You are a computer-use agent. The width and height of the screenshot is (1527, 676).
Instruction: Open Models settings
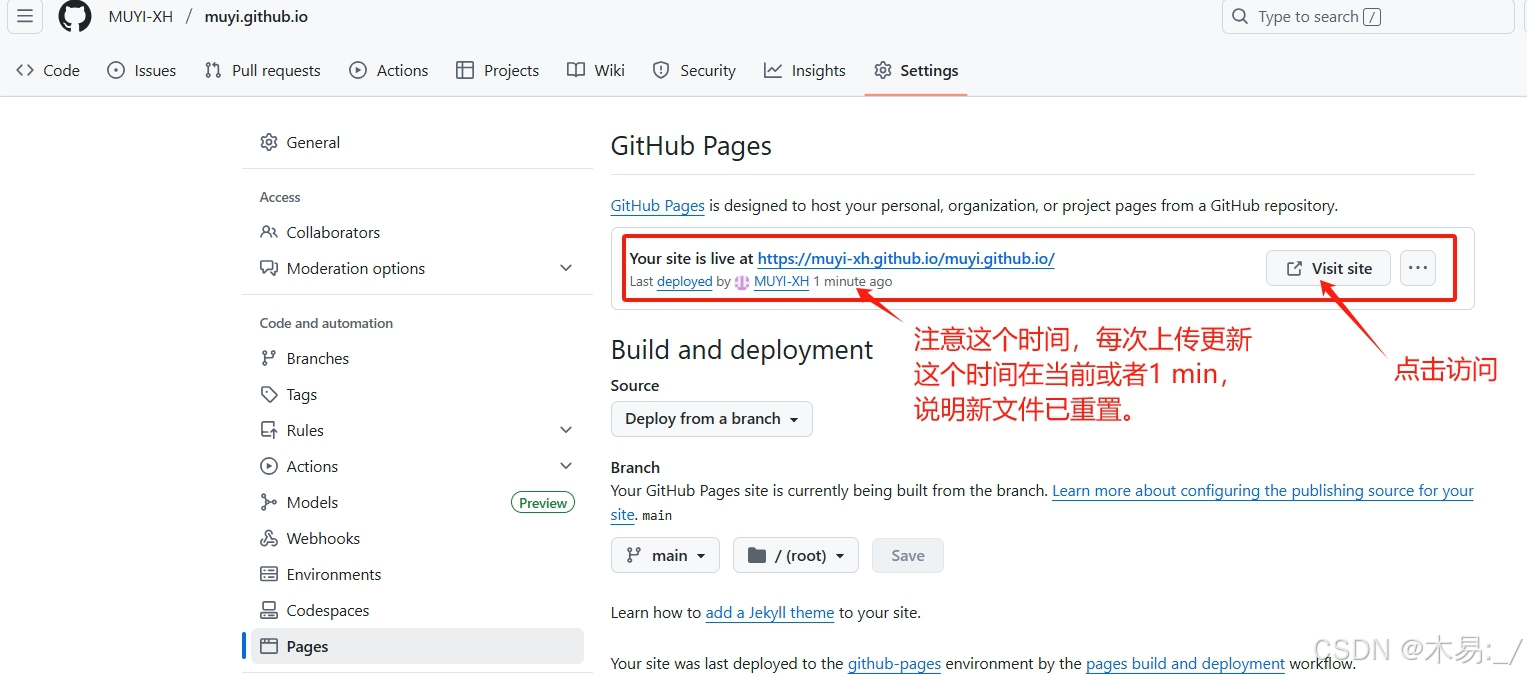click(x=417, y=502)
